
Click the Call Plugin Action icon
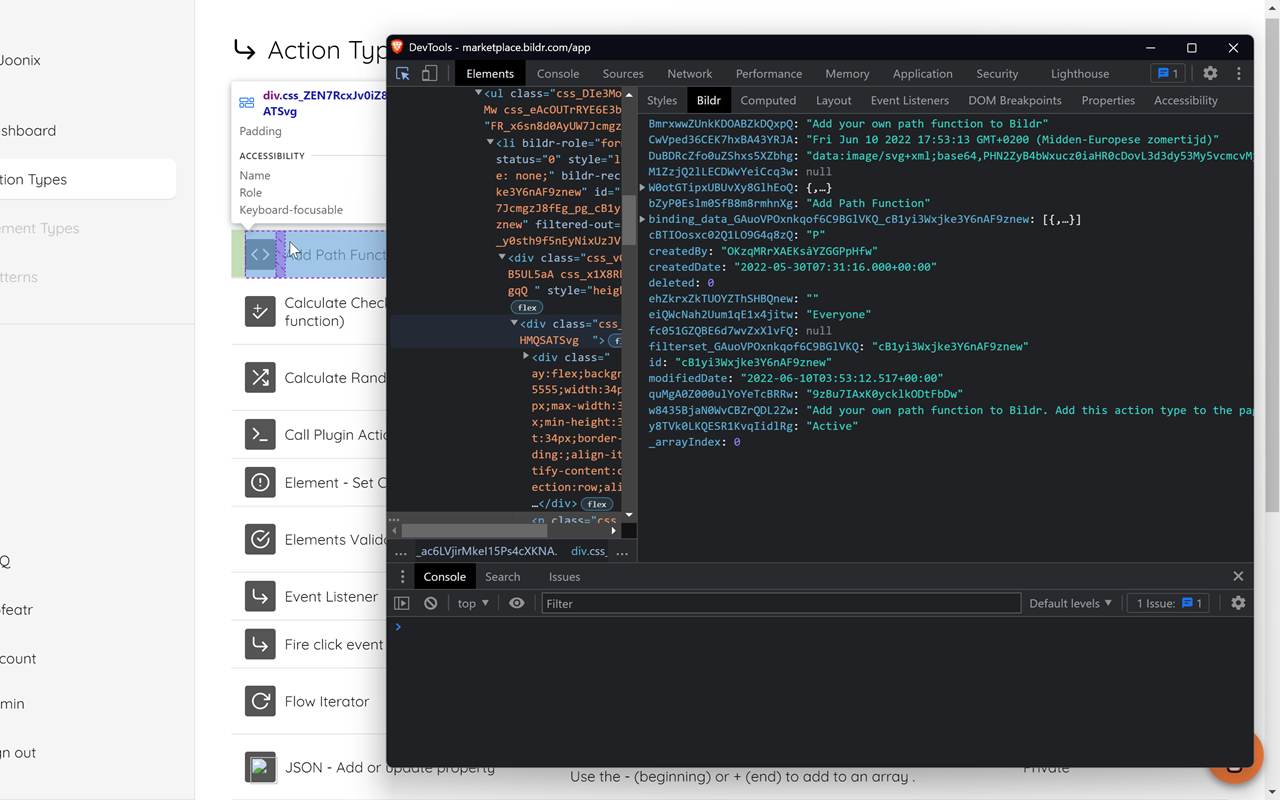click(x=260, y=434)
